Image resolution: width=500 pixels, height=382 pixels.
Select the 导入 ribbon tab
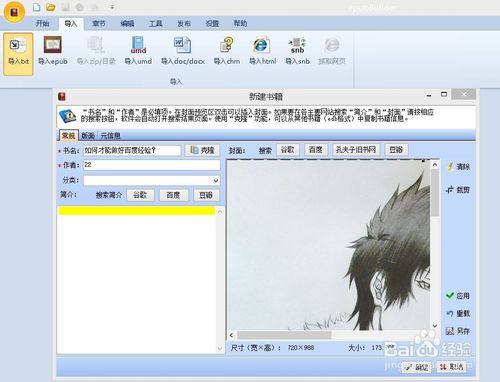click(71, 23)
